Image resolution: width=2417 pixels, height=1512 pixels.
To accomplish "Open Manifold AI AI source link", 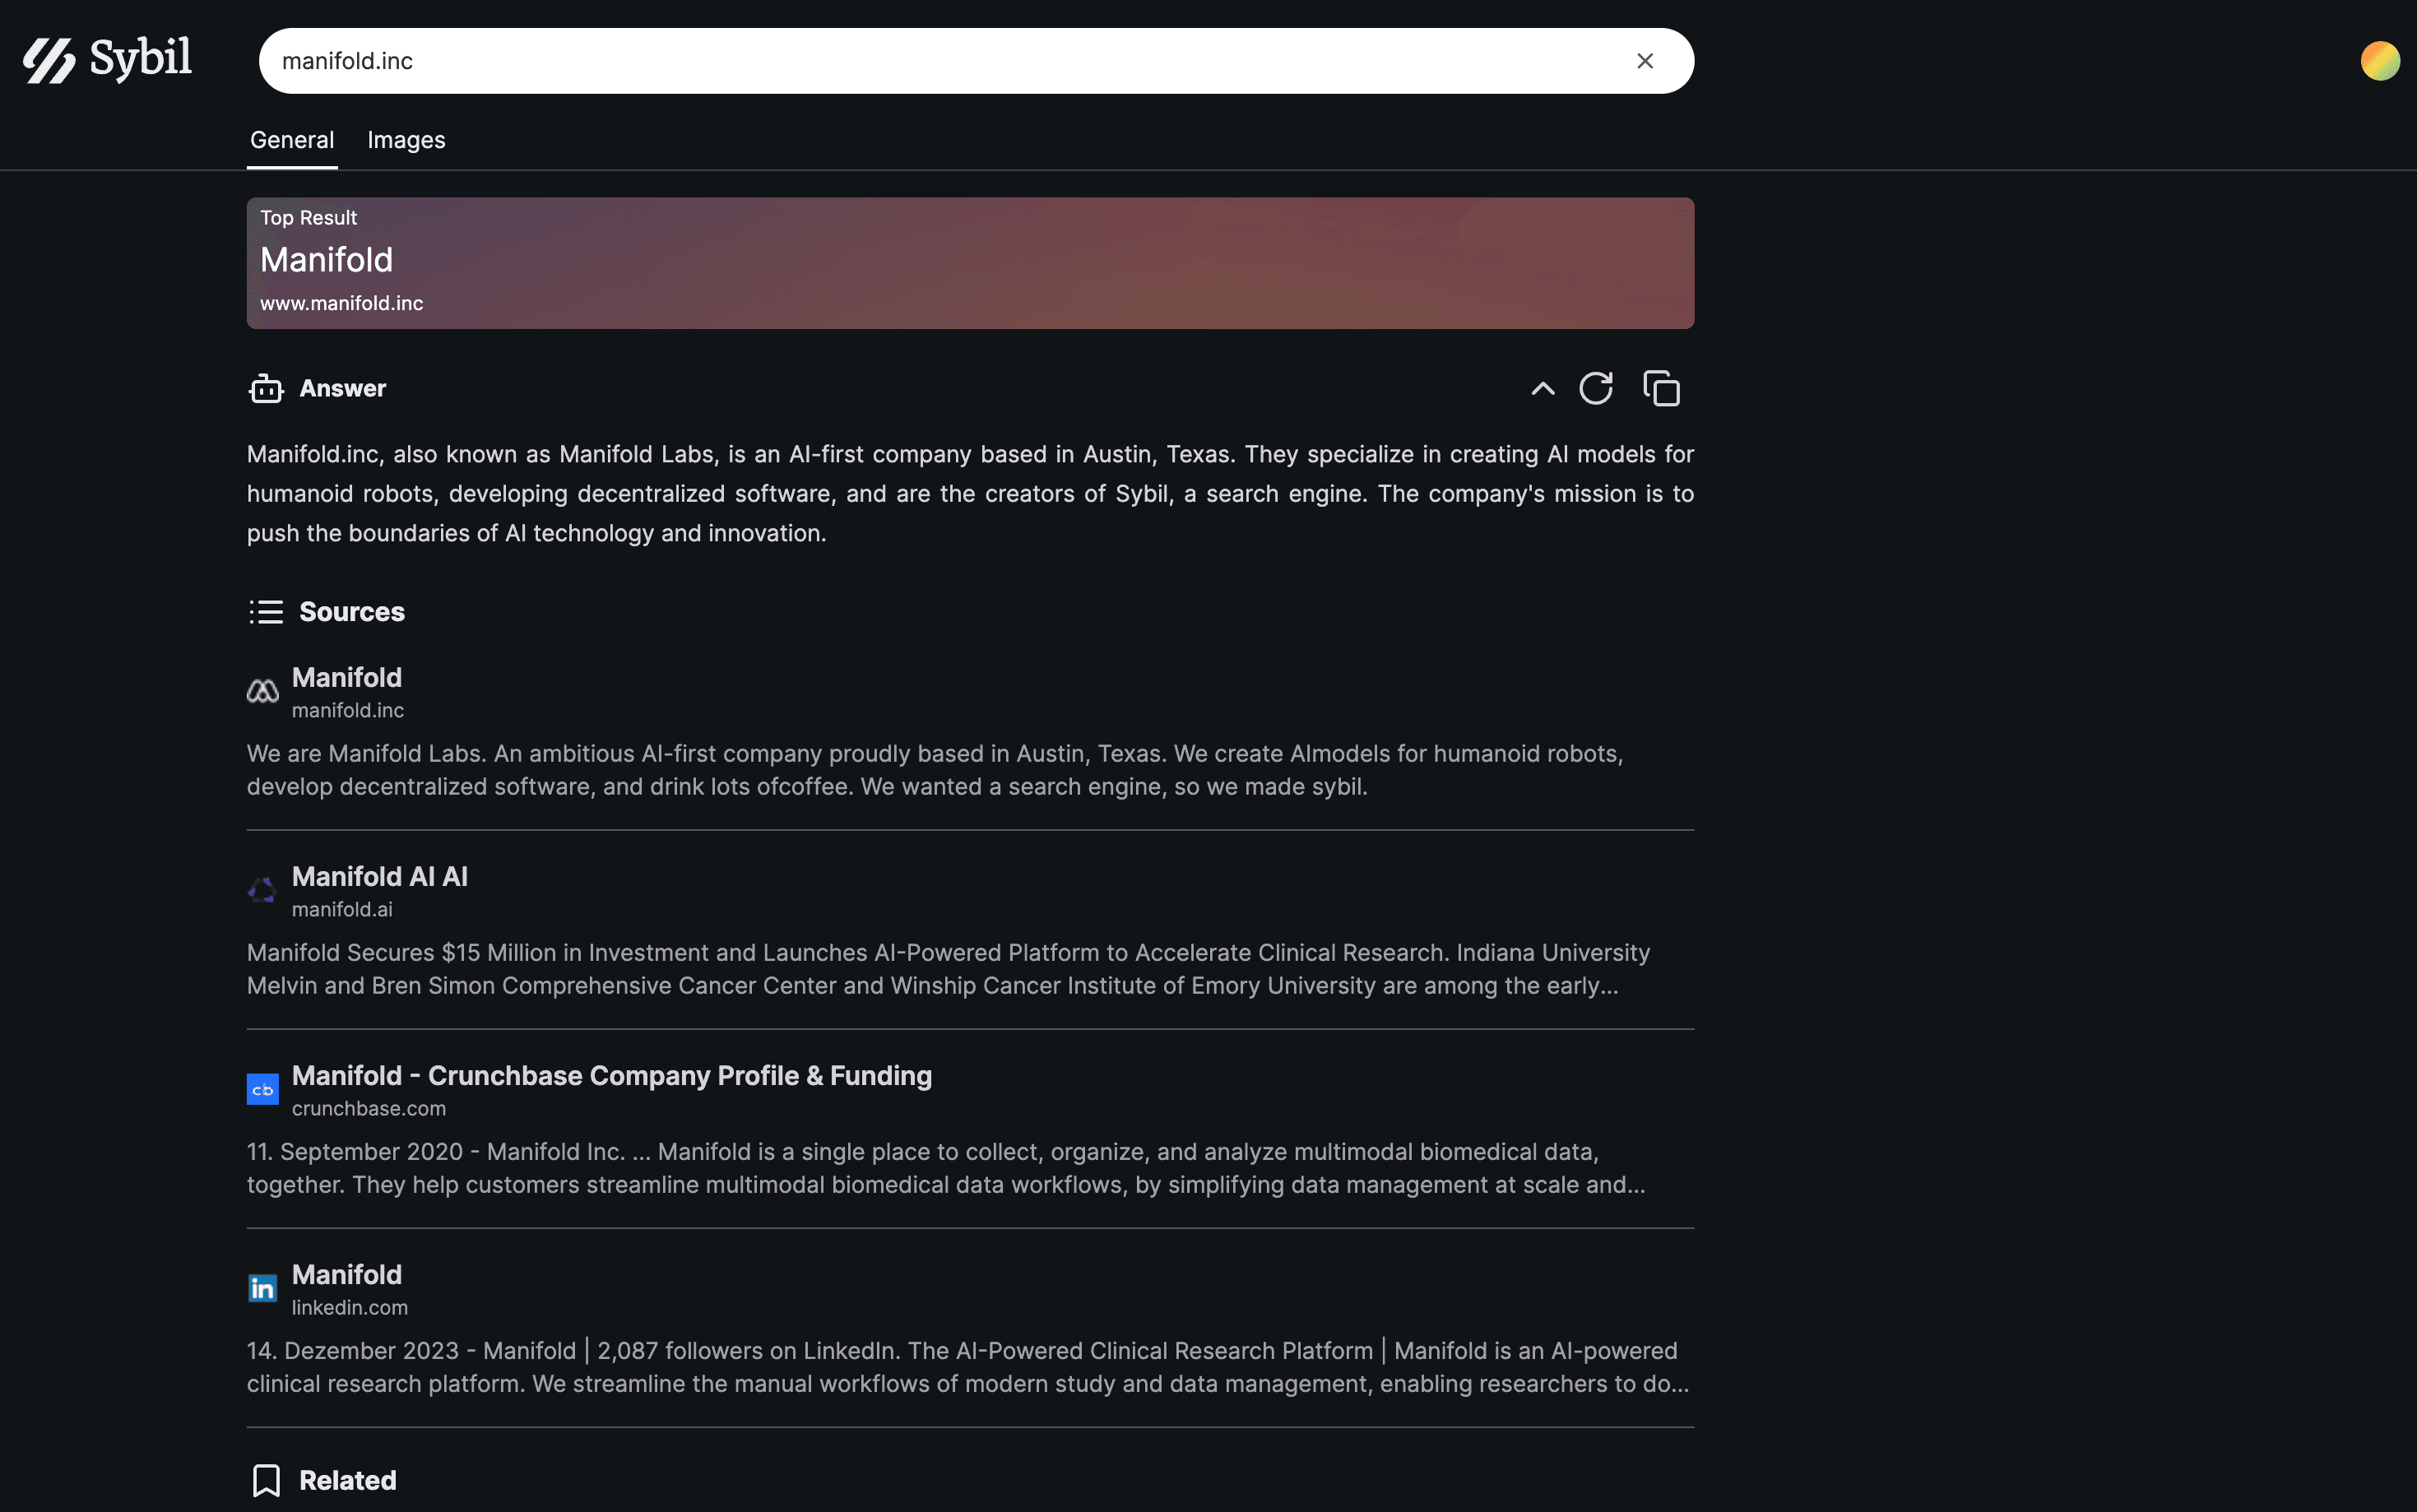I will (x=379, y=877).
